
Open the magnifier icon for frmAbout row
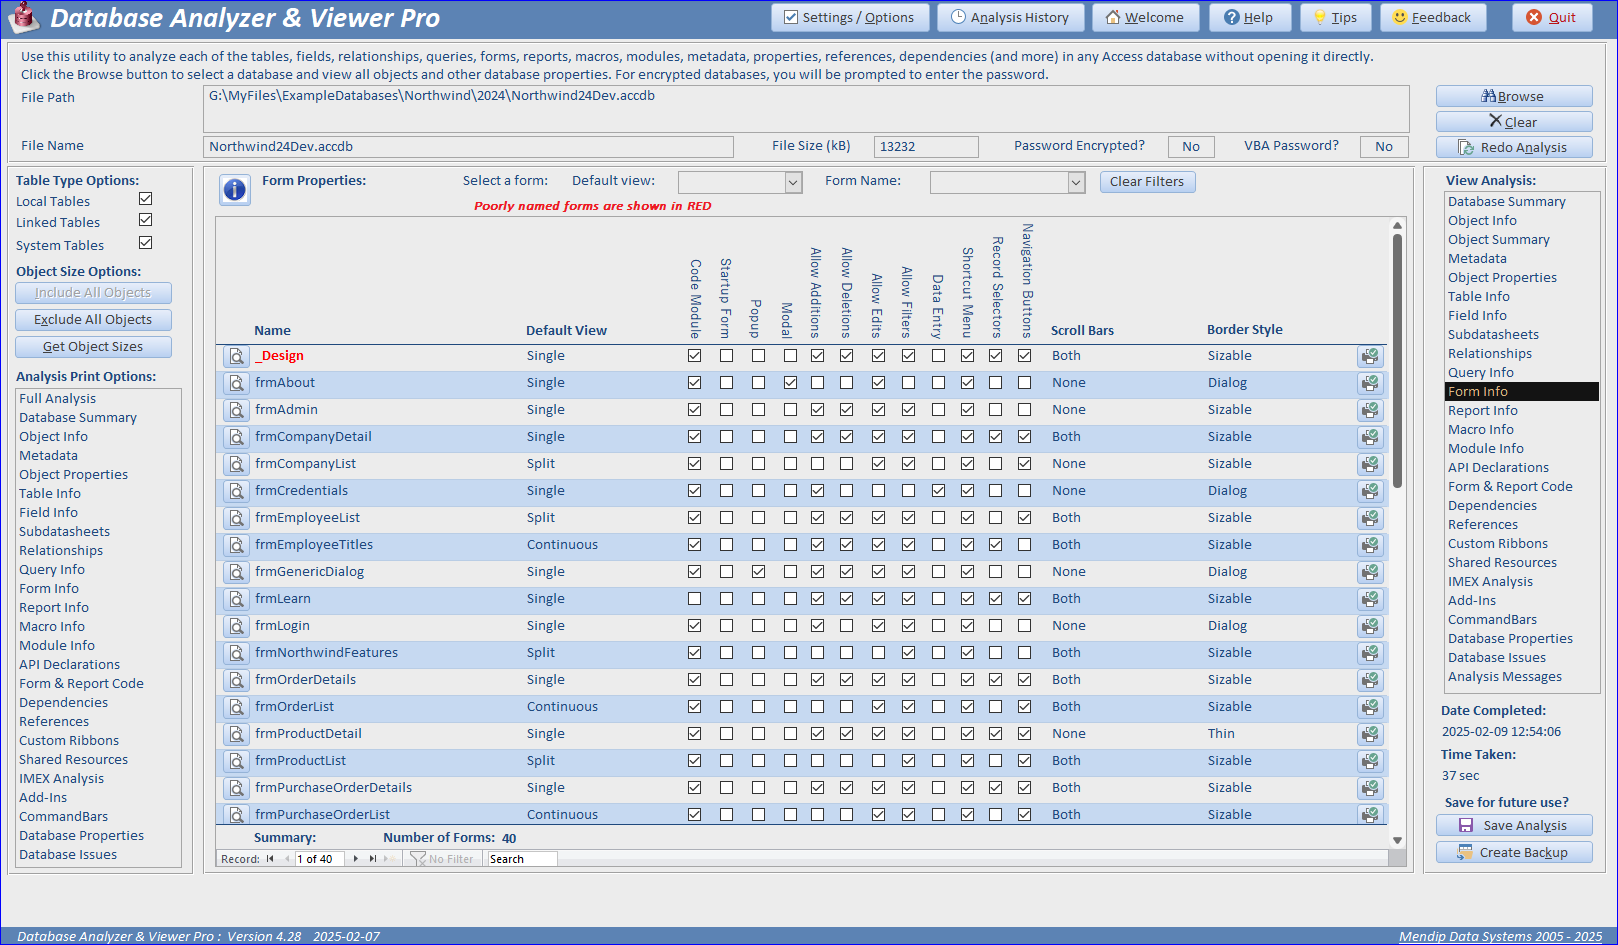[236, 383]
